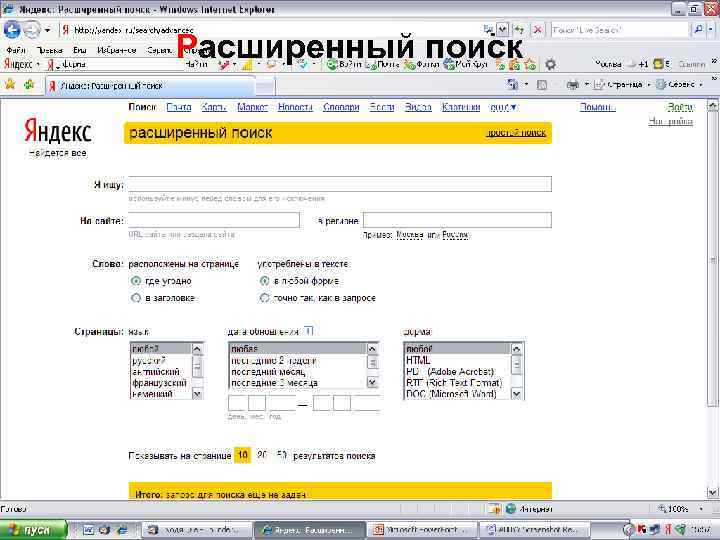Print the page with the printer icon
This screenshot has width=720, height=540.
pyautogui.click(x=573, y=85)
